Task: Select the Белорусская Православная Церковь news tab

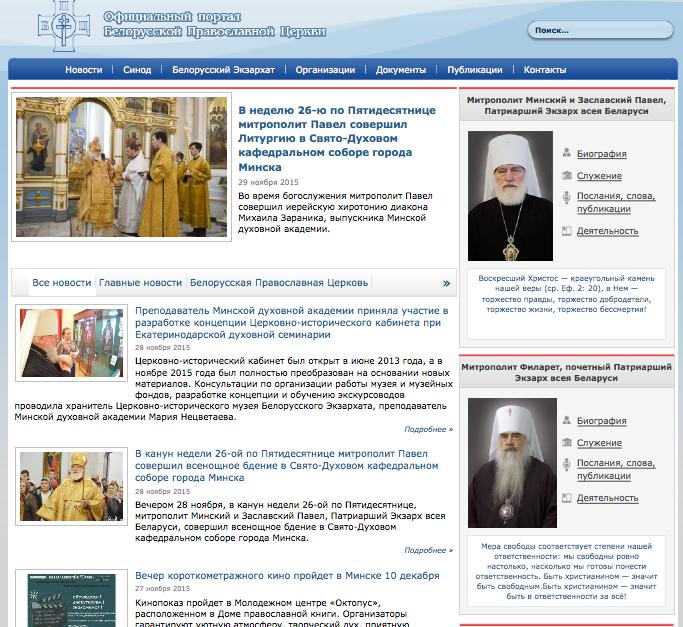Action: [279, 283]
